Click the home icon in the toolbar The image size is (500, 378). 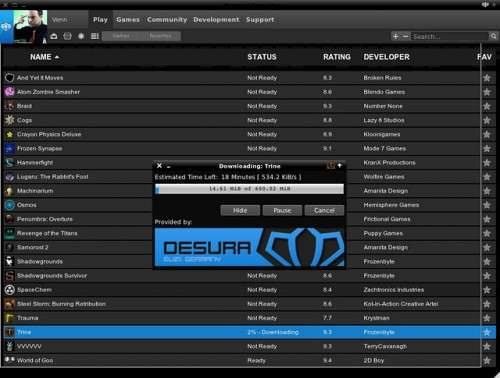[54, 36]
